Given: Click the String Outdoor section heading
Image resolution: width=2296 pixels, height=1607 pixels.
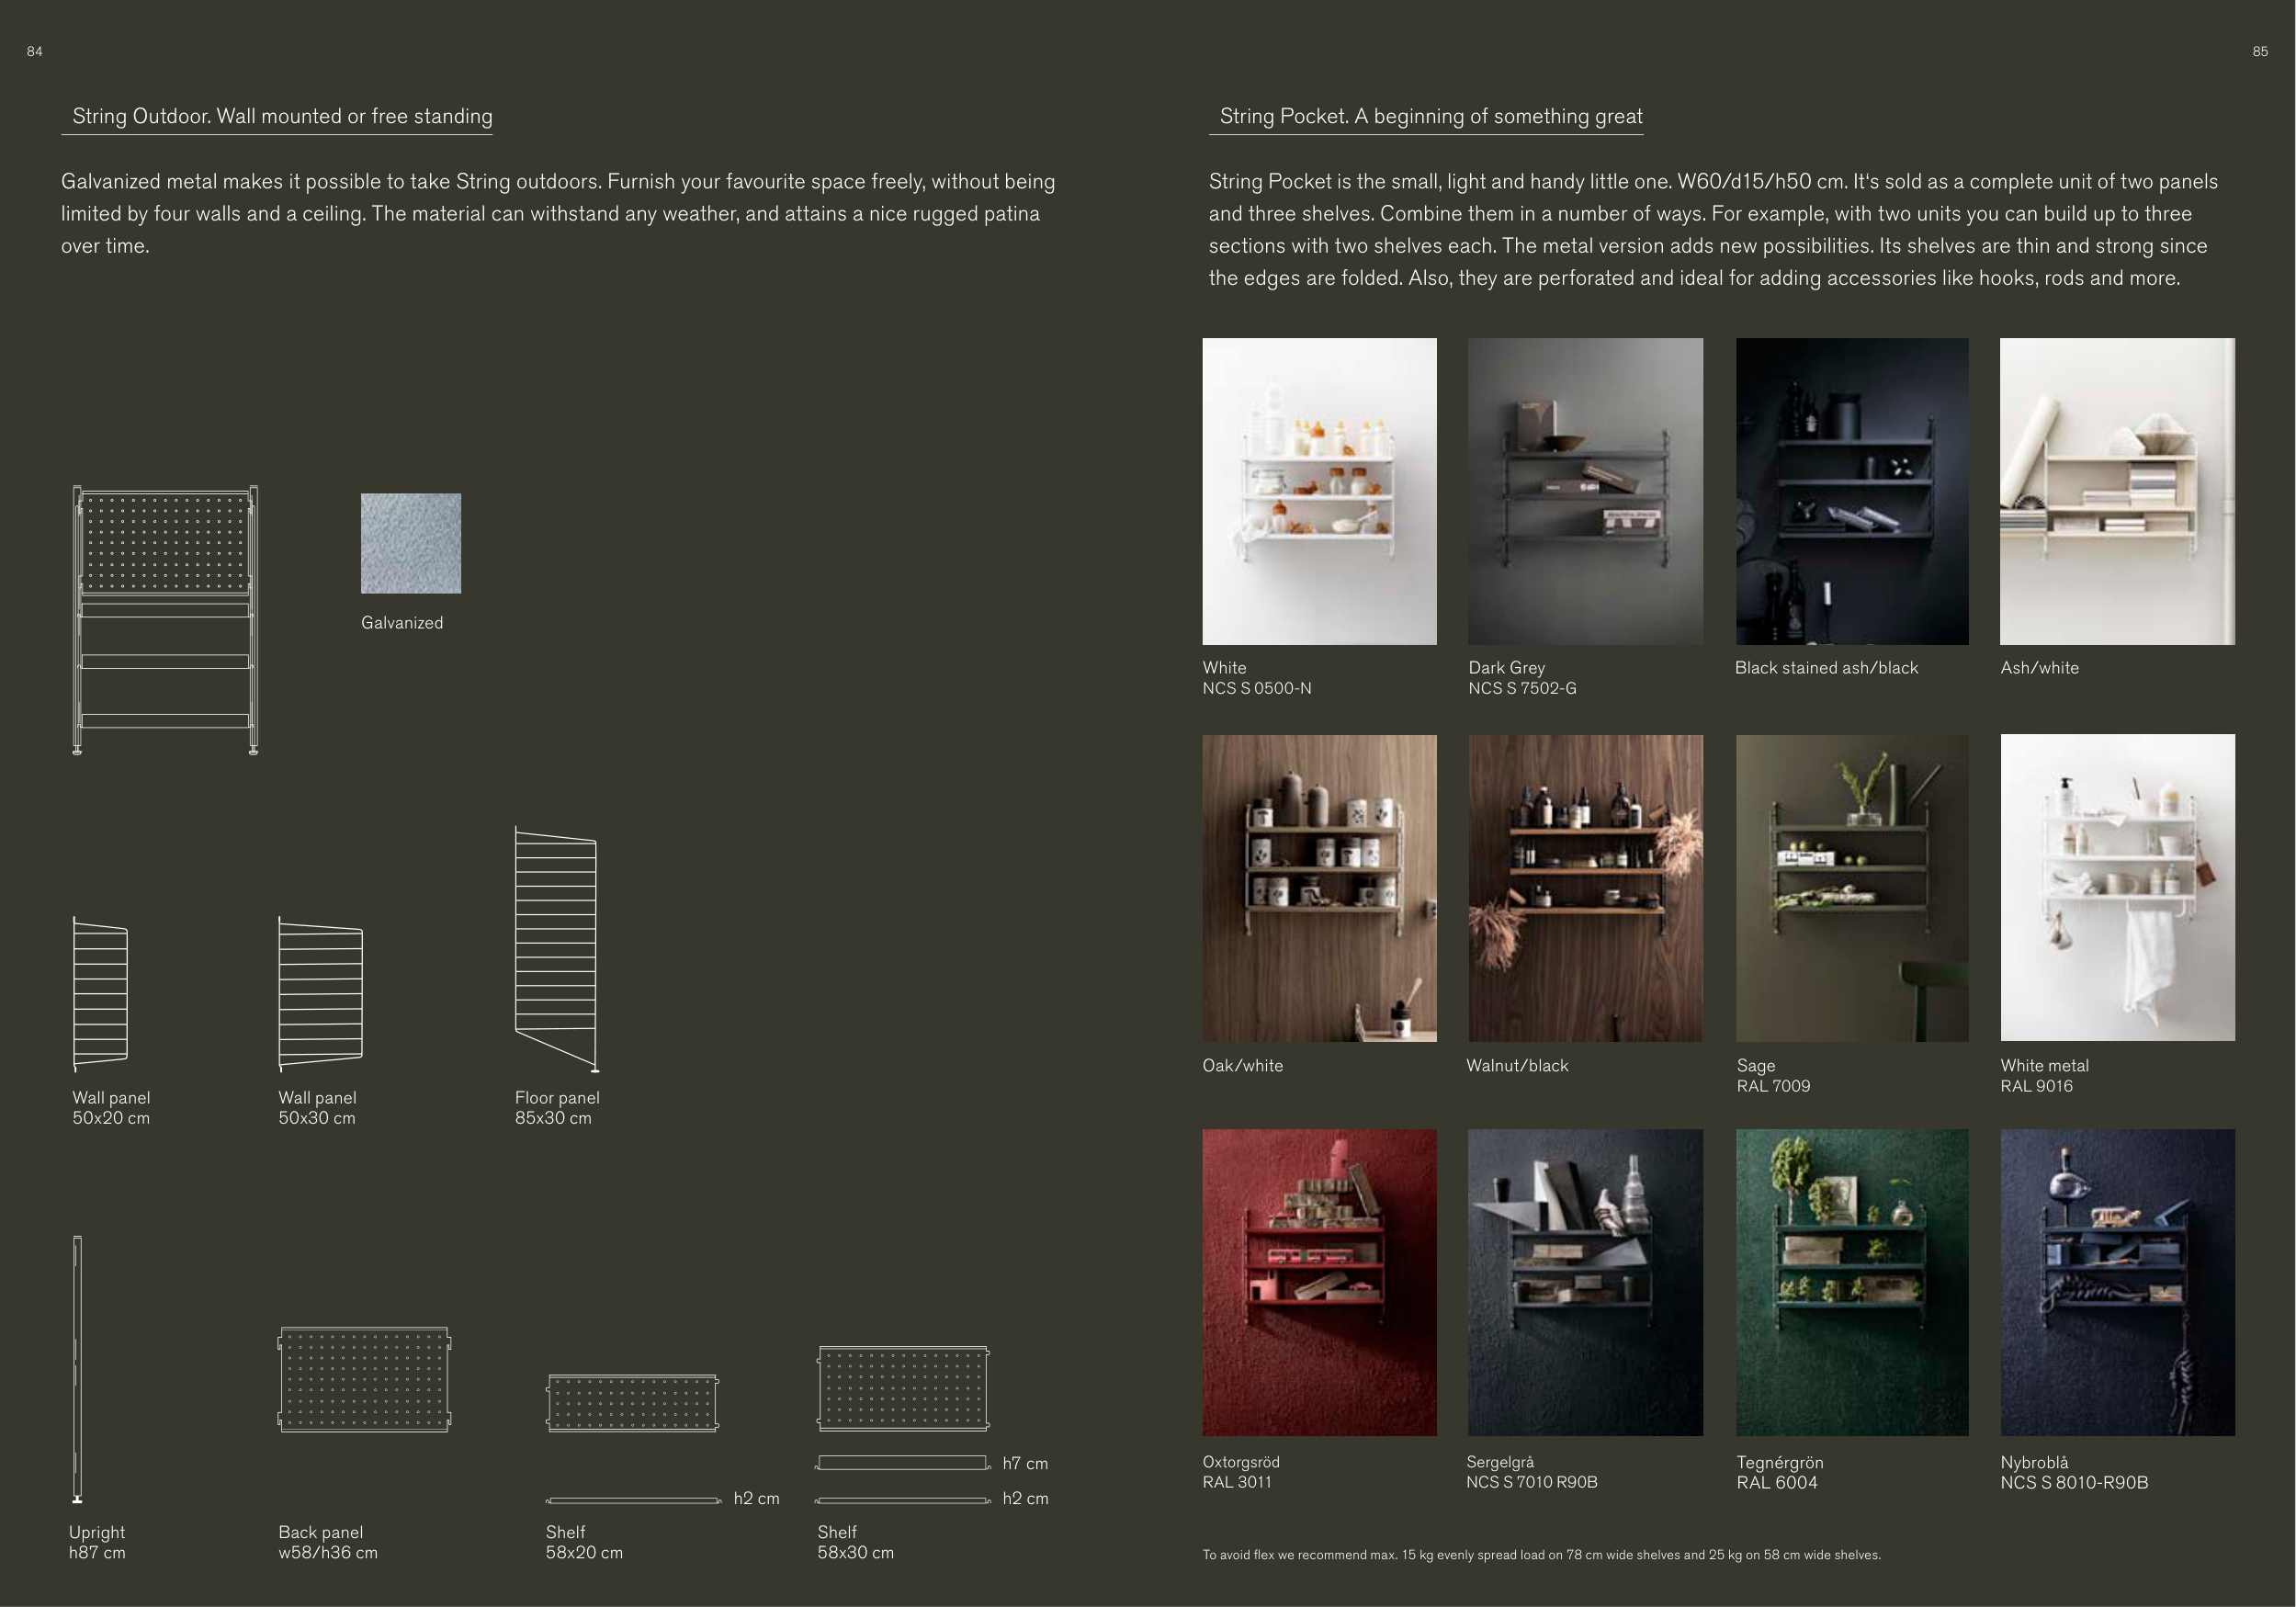Looking at the screenshot, I should tap(282, 116).
